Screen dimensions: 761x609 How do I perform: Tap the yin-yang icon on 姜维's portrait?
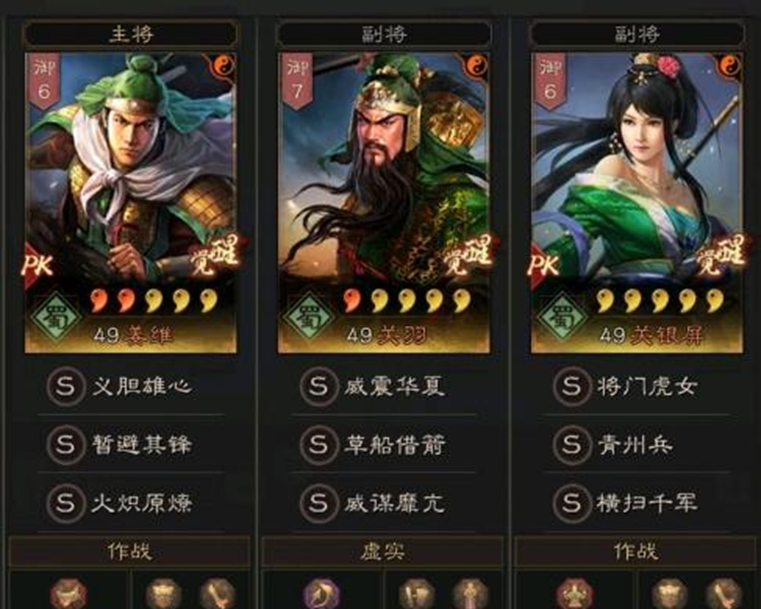[x=225, y=65]
